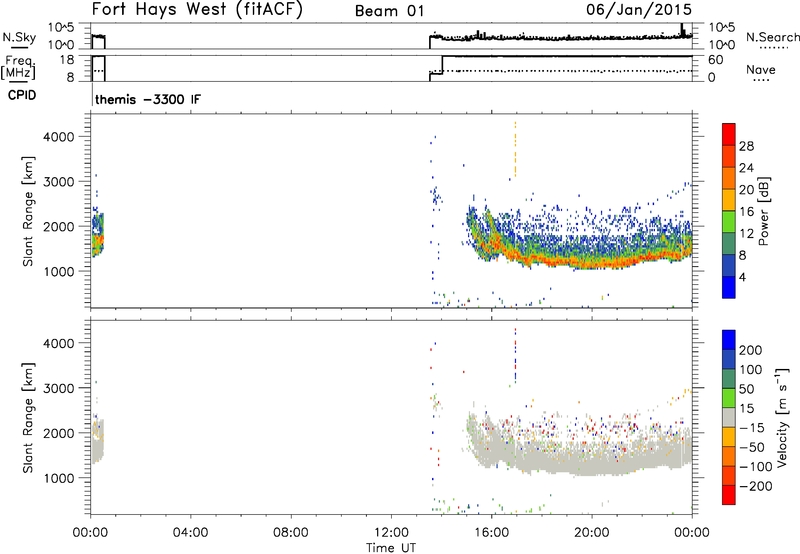Click the yellow vertical streak near 17:00 in power panel
The image size is (800, 554).
point(515,149)
